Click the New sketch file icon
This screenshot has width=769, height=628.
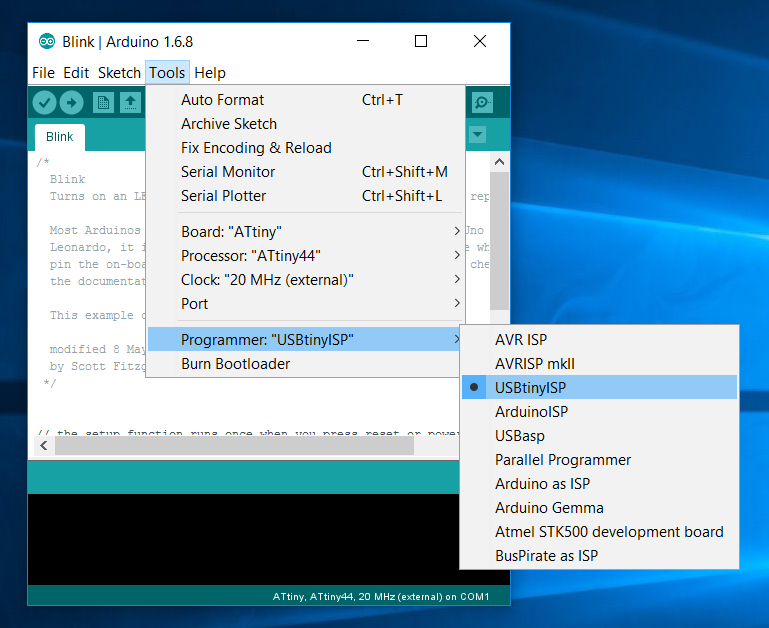pos(103,103)
